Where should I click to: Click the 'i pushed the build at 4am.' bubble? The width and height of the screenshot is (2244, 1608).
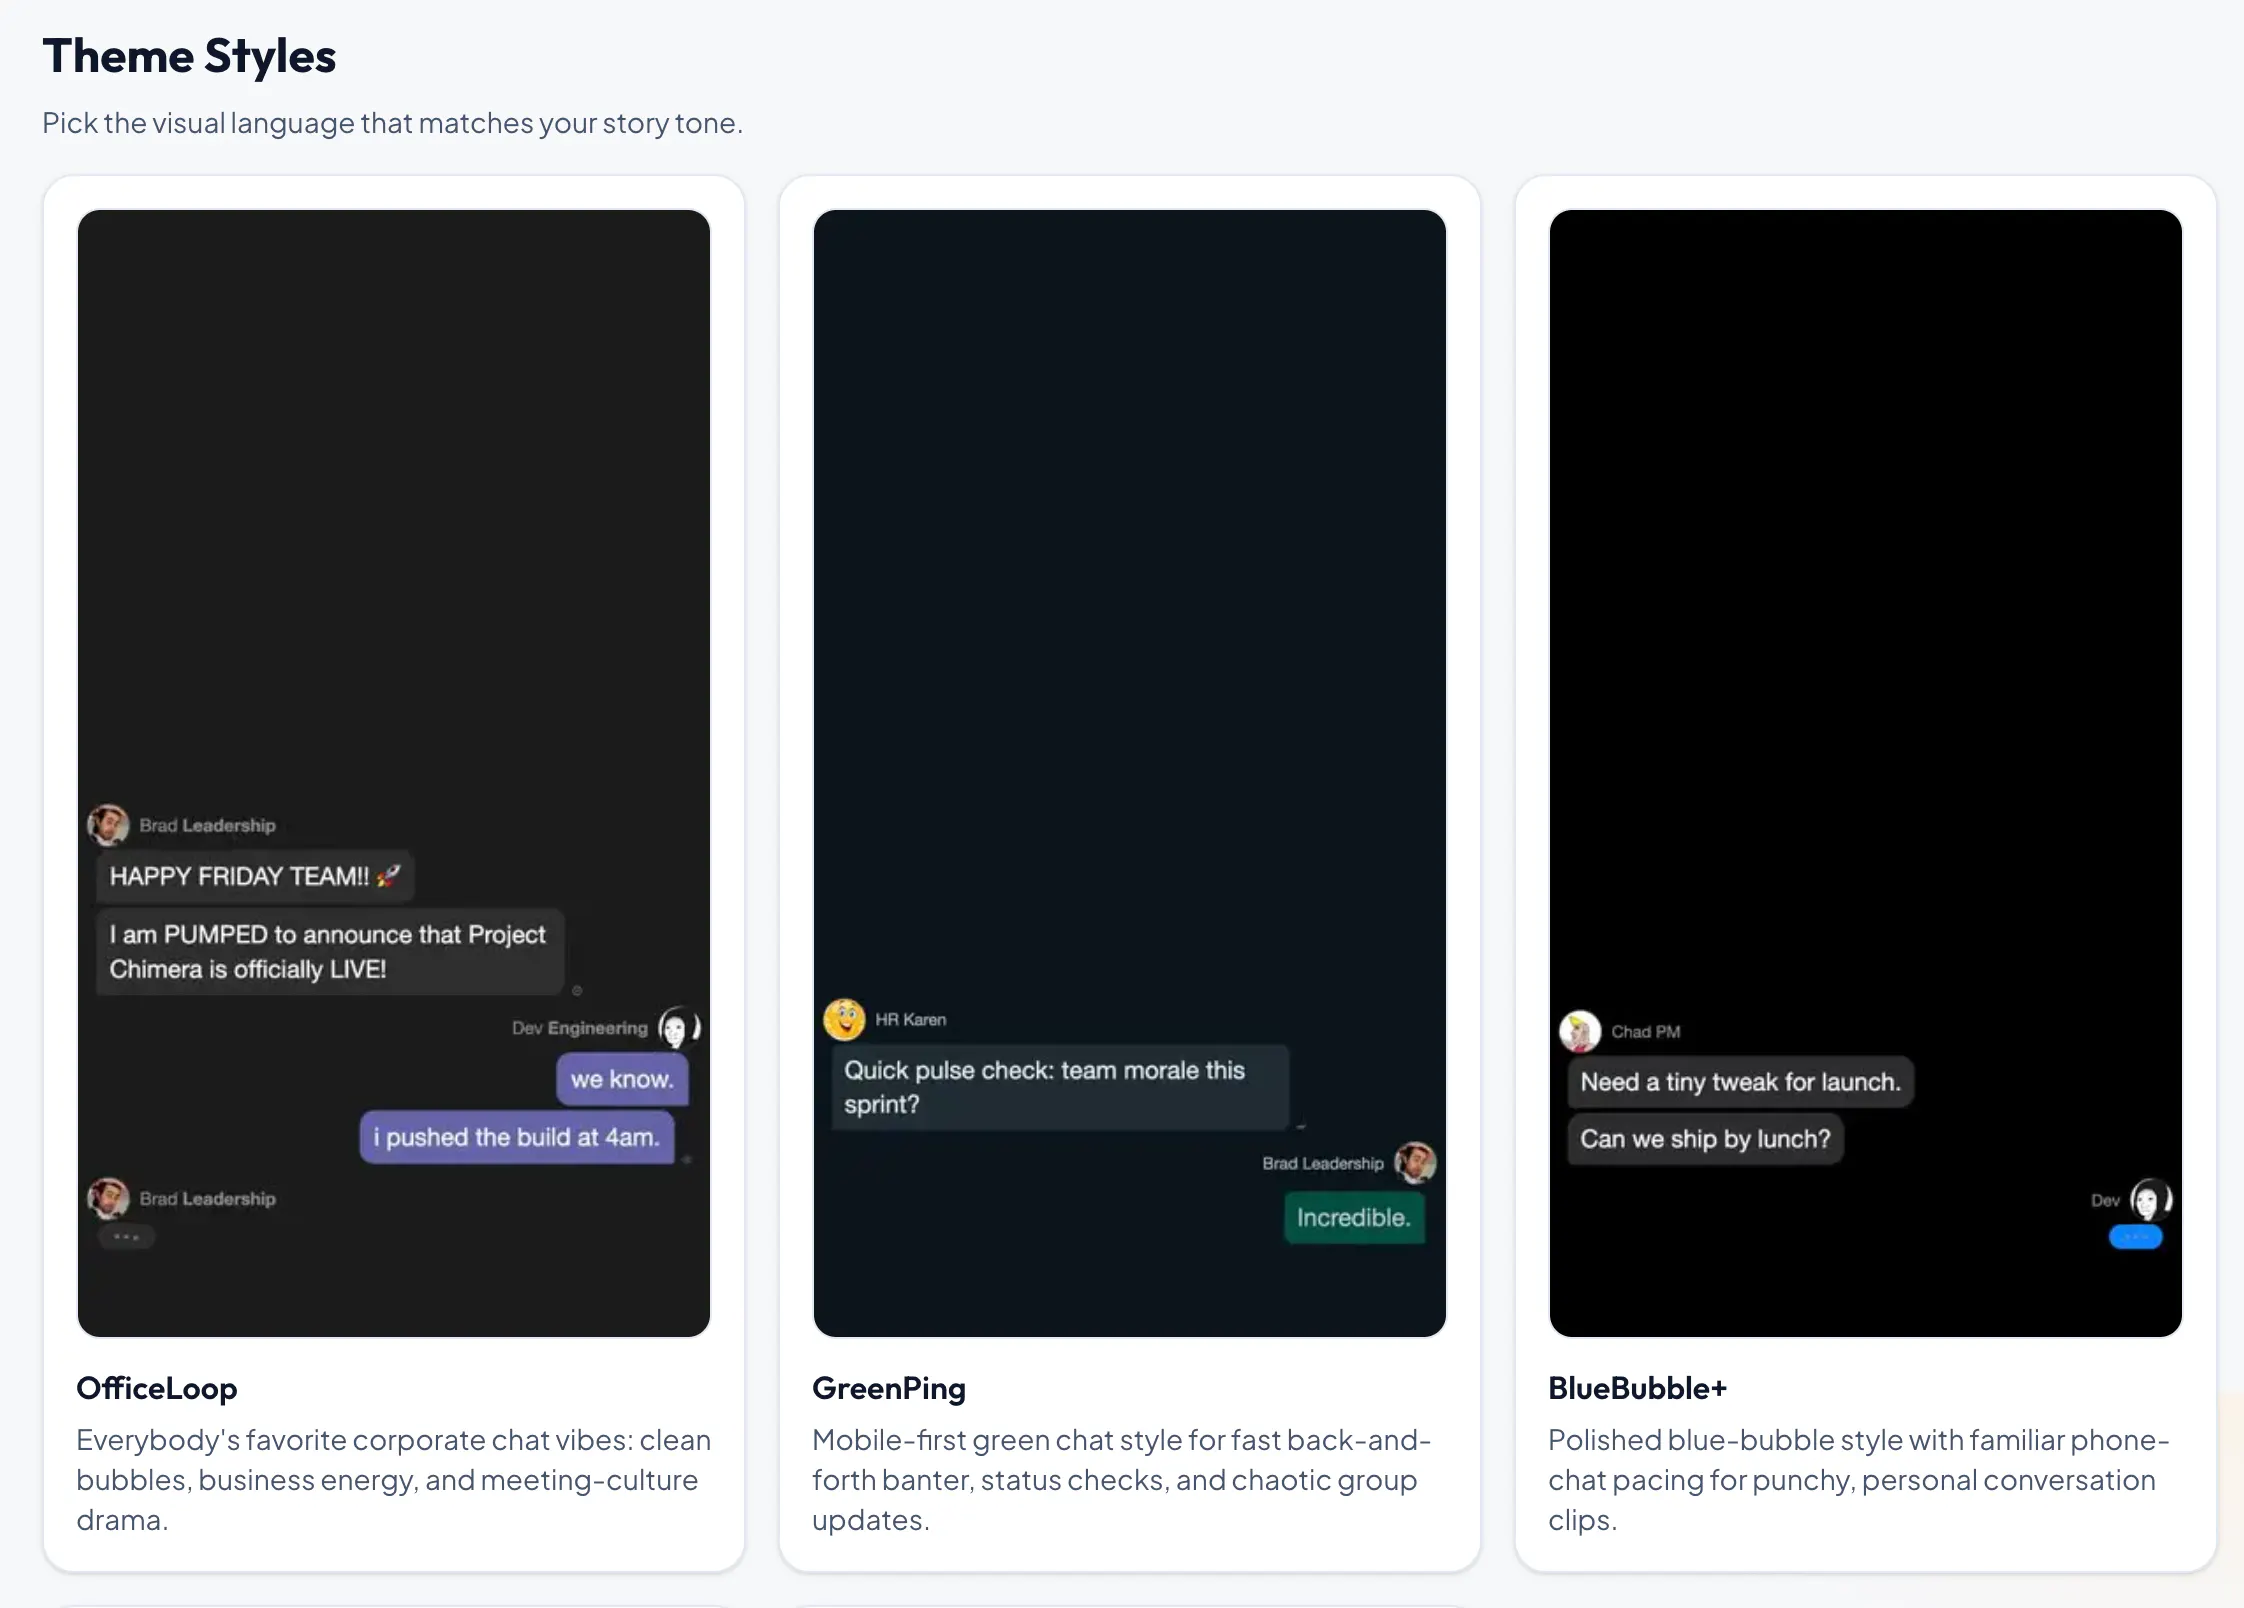click(x=517, y=1137)
